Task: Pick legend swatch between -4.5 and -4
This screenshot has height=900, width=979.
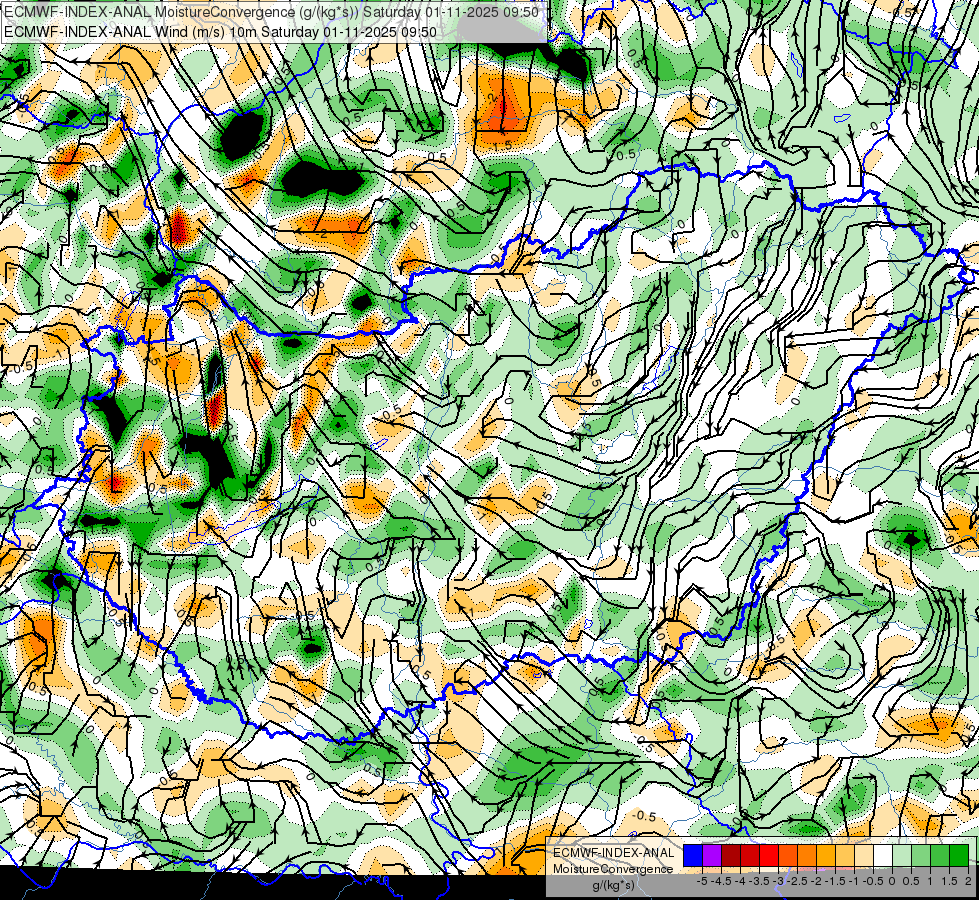Action: [731, 856]
